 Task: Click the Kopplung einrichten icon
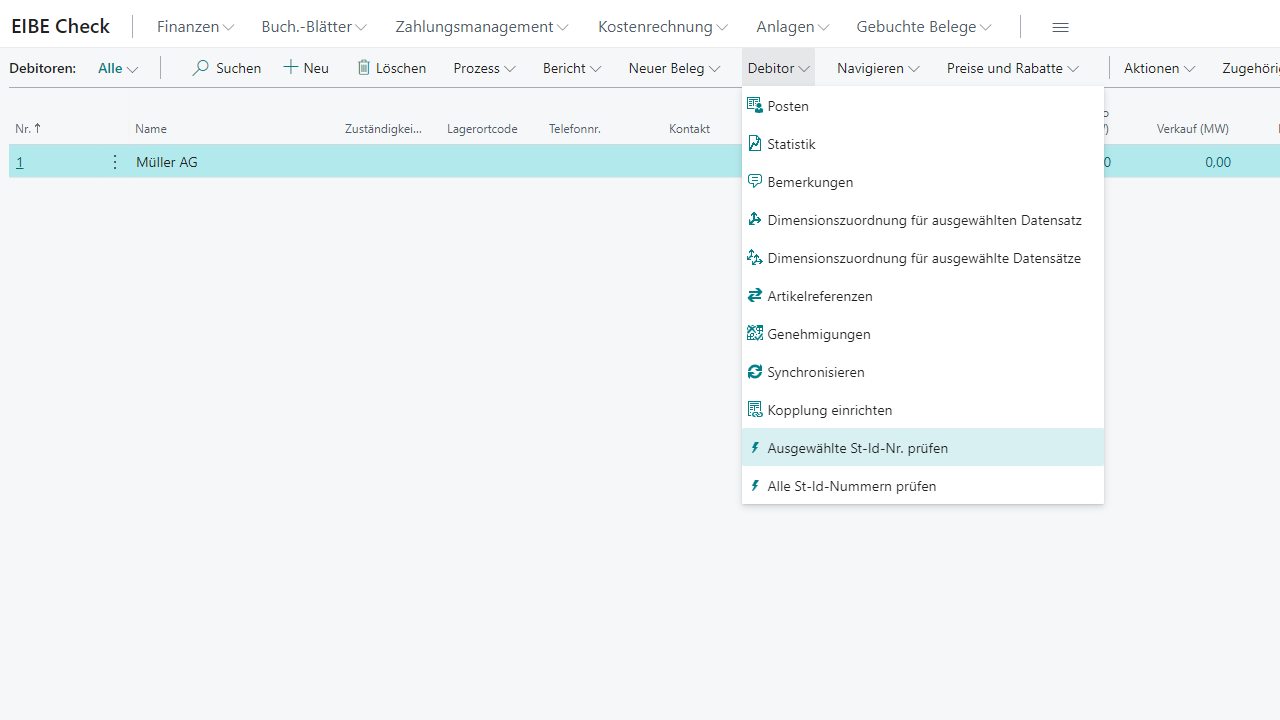(755, 410)
